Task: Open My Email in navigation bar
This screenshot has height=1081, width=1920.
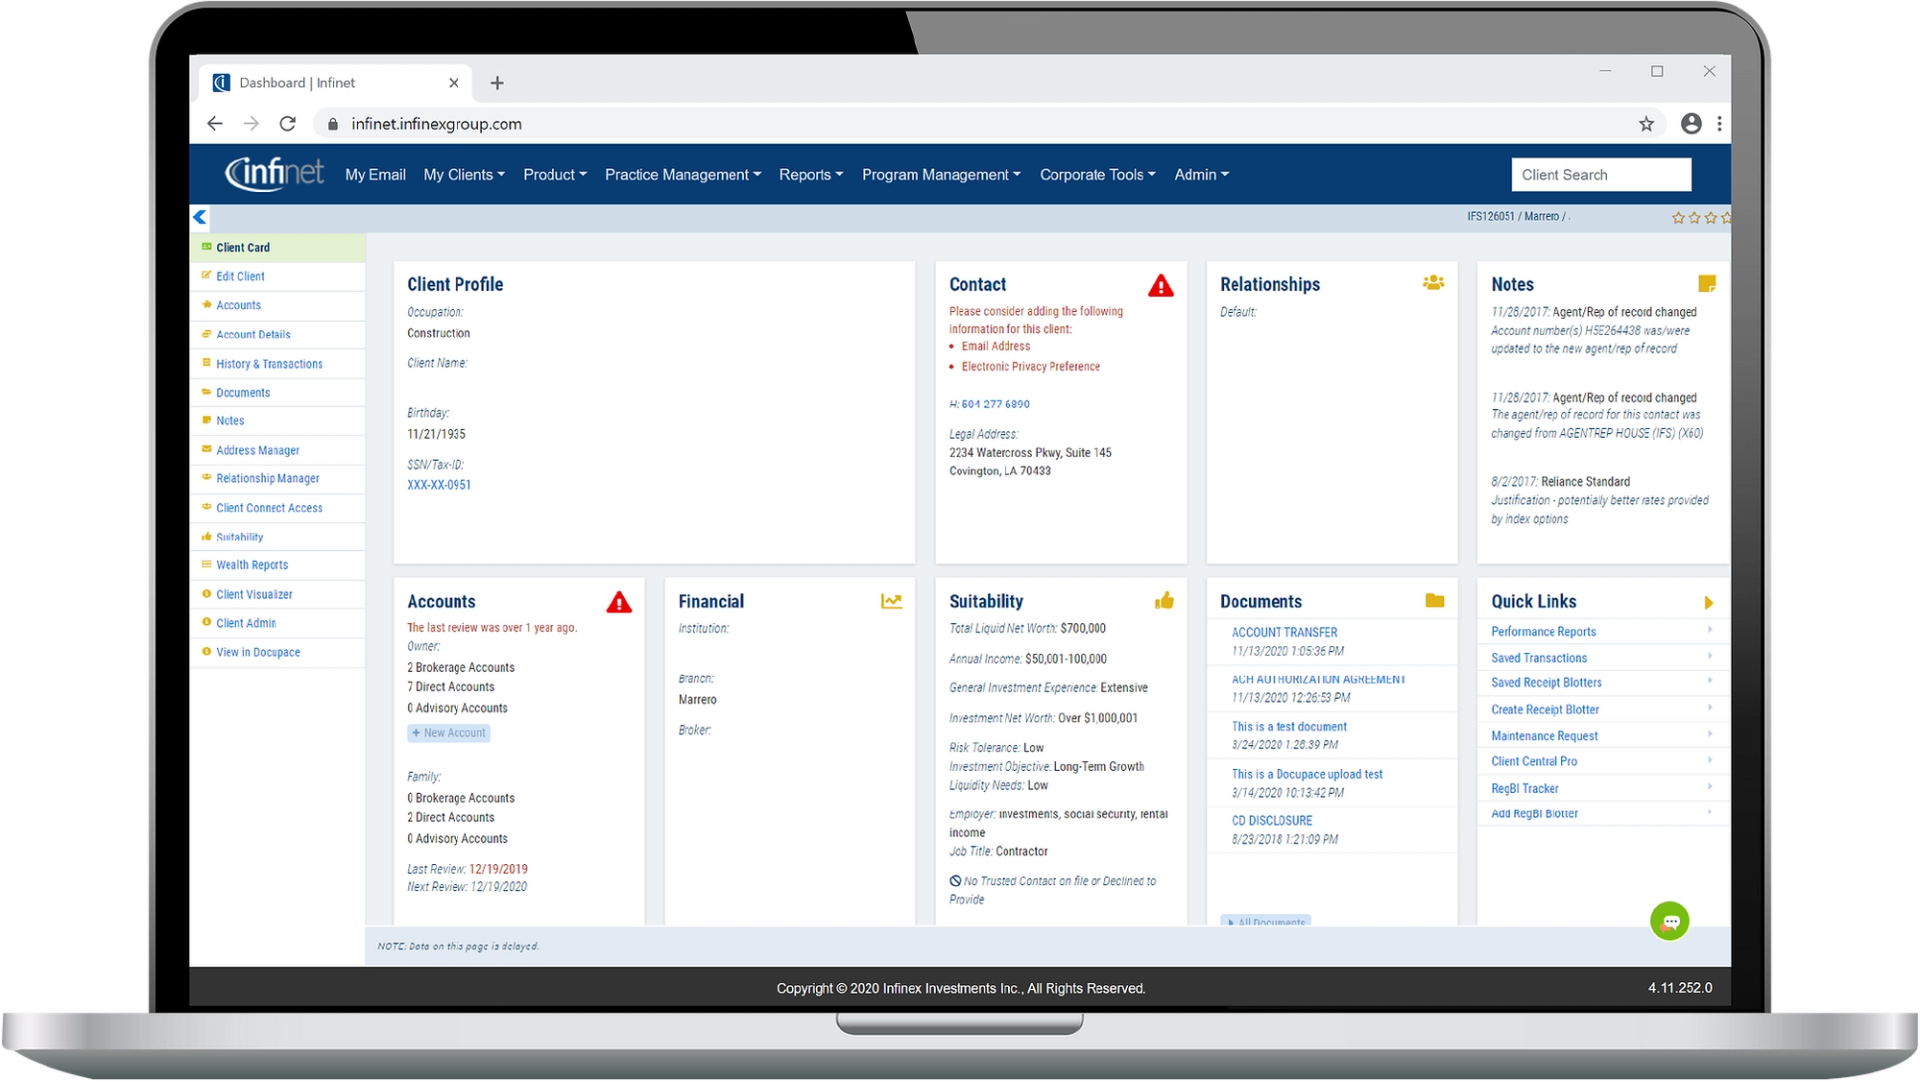Action: click(375, 174)
